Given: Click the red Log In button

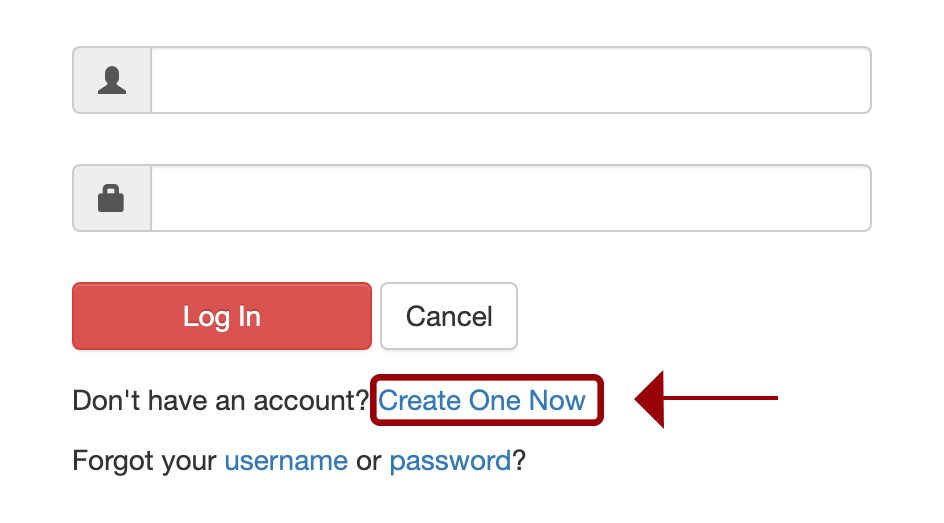Looking at the screenshot, I should pyautogui.click(x=222, y=316).
